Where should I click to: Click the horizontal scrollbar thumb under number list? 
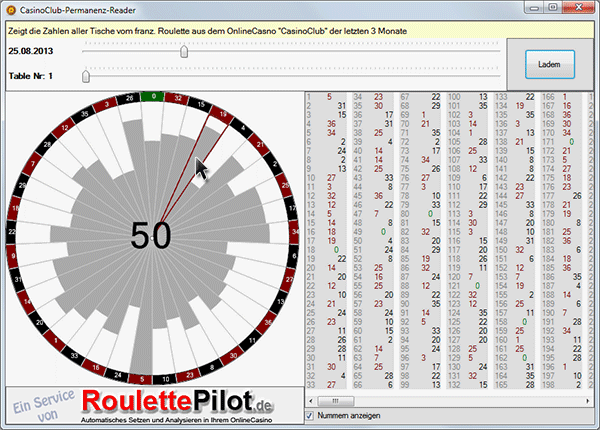coord(336,401)
